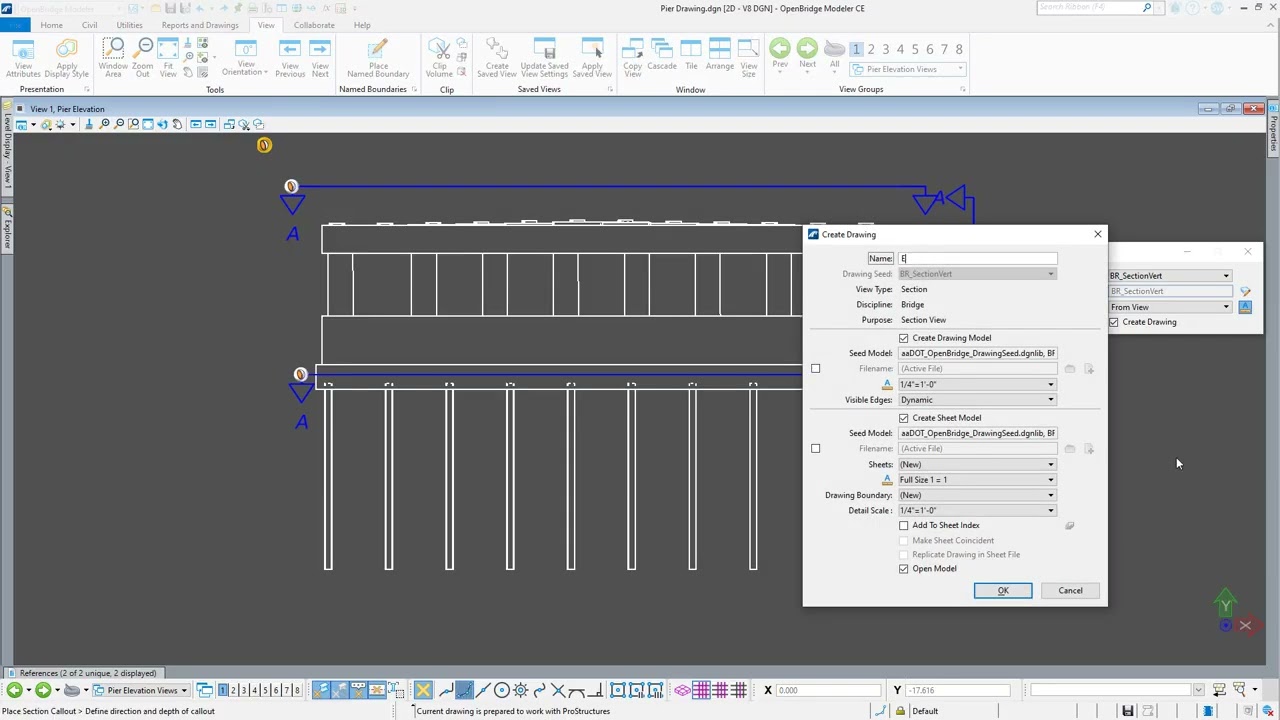1280x720 pixels.
Task: Select Apply Display Style tool
Action: point(66,58)
